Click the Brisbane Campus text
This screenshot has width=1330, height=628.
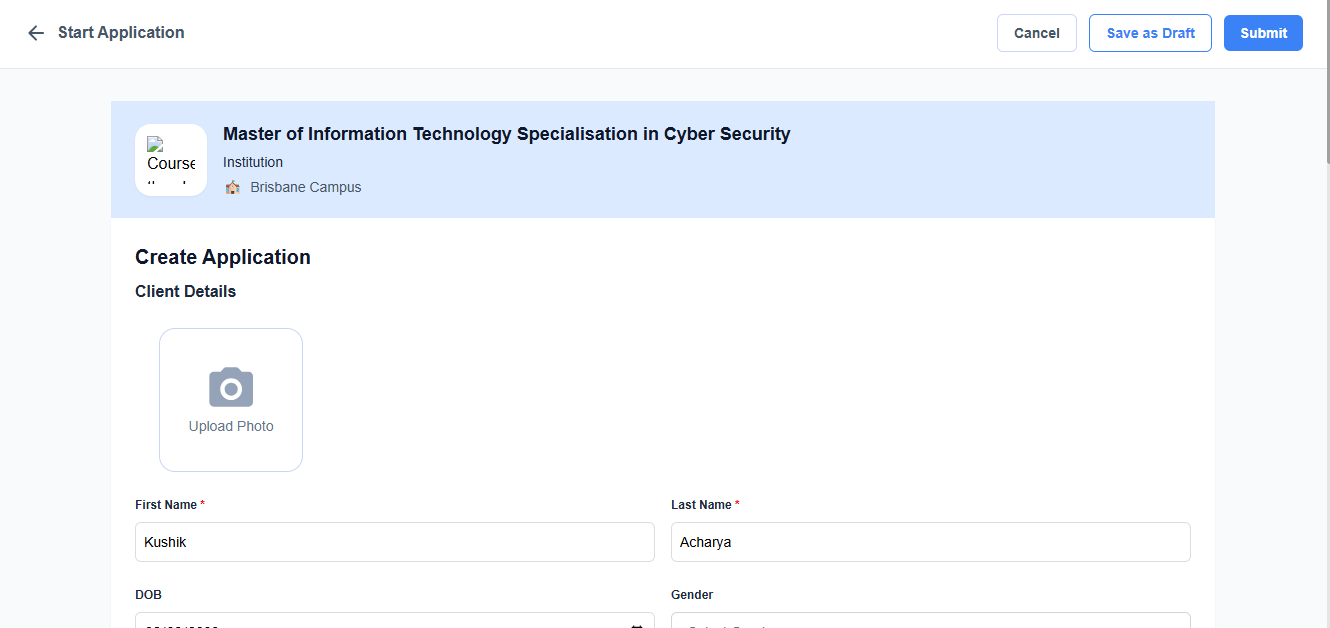coord(306,187)
